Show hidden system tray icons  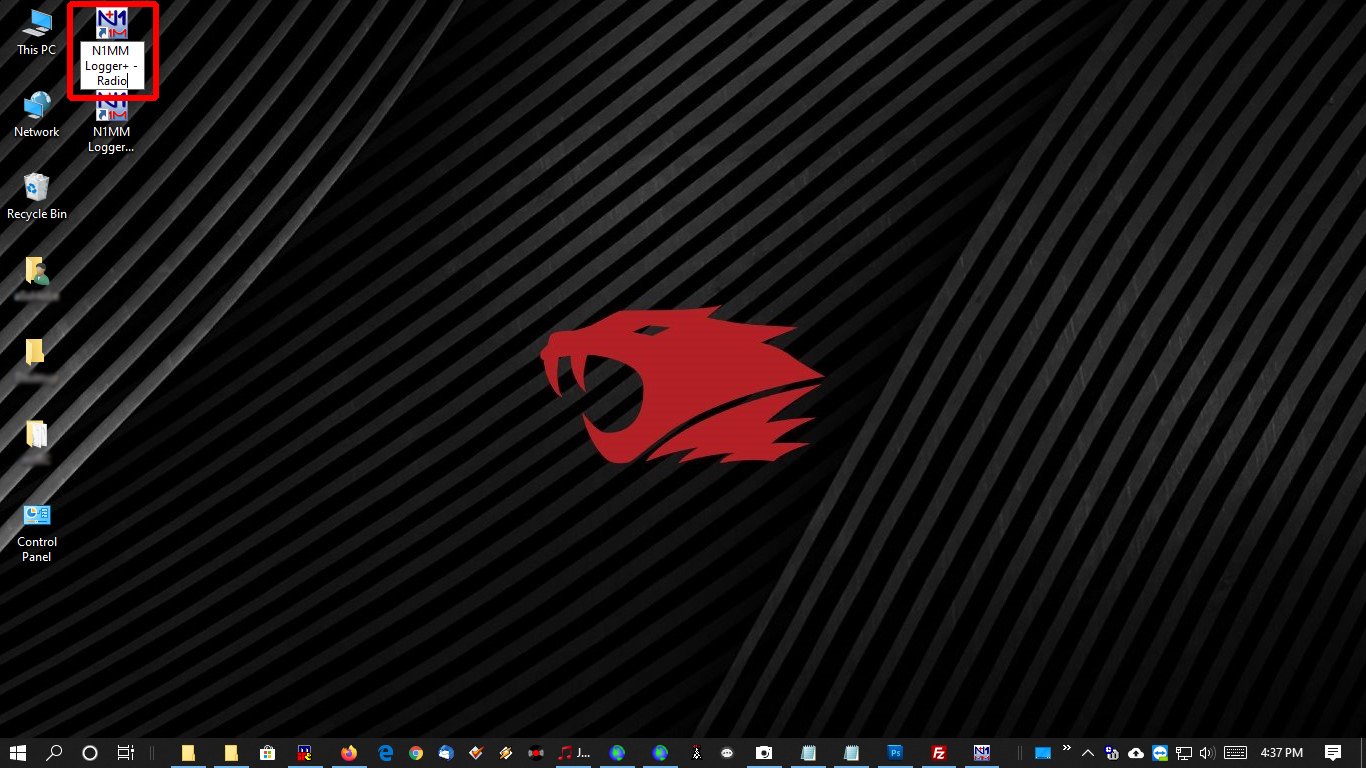click(x=1088, y=753)
